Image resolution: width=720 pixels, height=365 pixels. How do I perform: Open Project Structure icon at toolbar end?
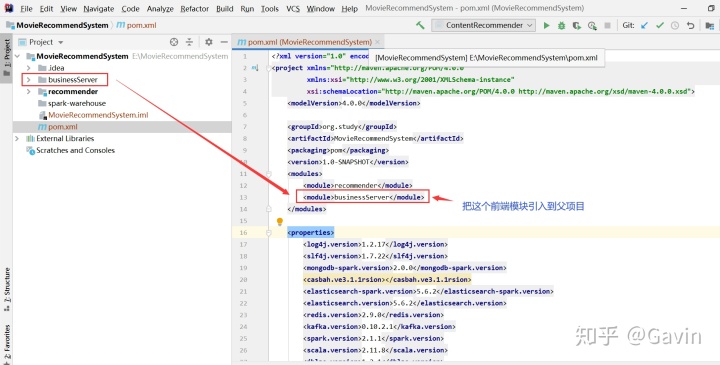pyautogui.click(x=710, y=26)
